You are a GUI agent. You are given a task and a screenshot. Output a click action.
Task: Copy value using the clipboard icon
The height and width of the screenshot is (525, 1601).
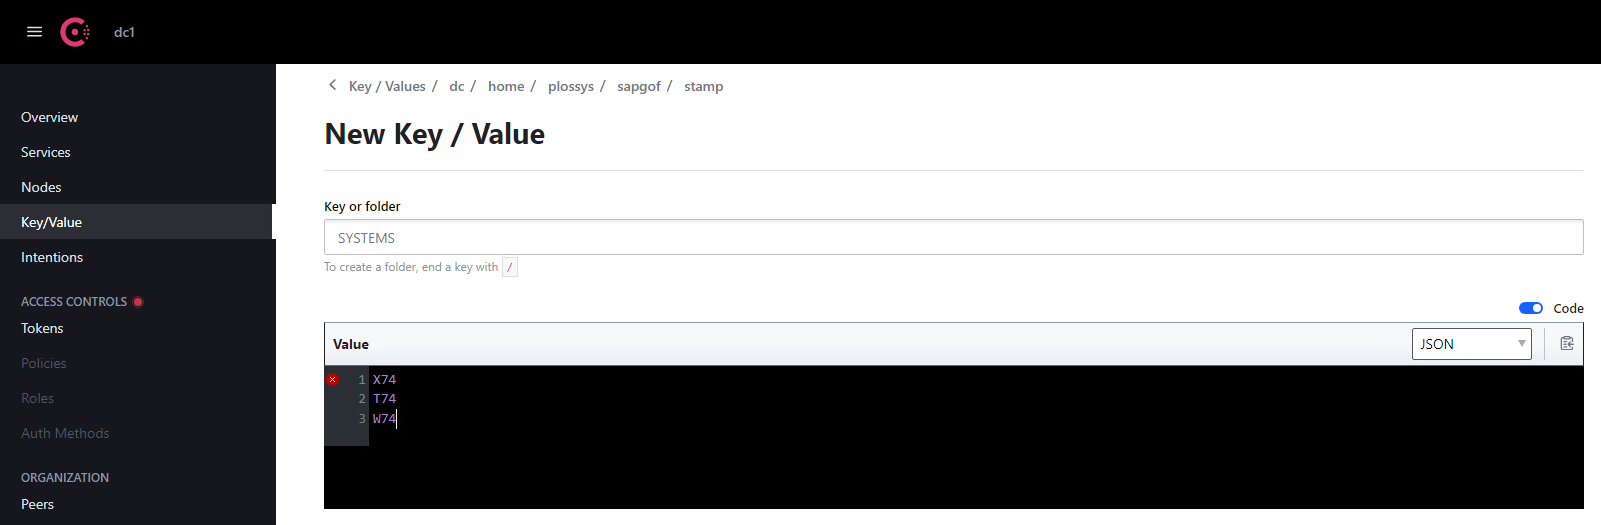1567,343
